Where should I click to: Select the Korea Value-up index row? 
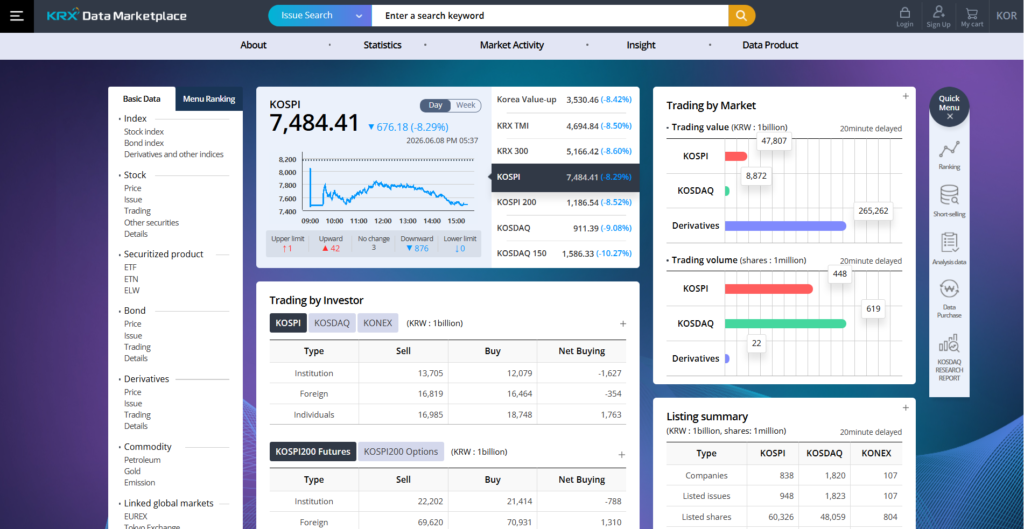pyautogui.click(x=565, y=99)
